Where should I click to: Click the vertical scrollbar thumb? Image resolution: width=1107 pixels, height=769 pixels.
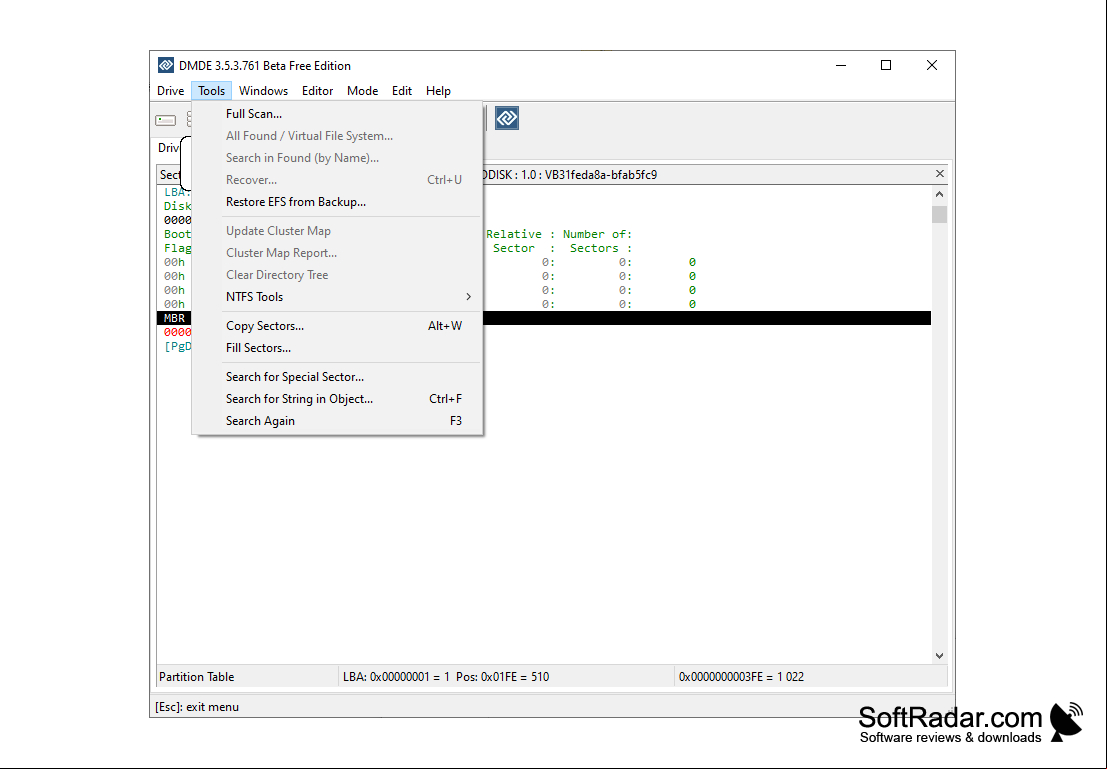[x=939, y=214]
